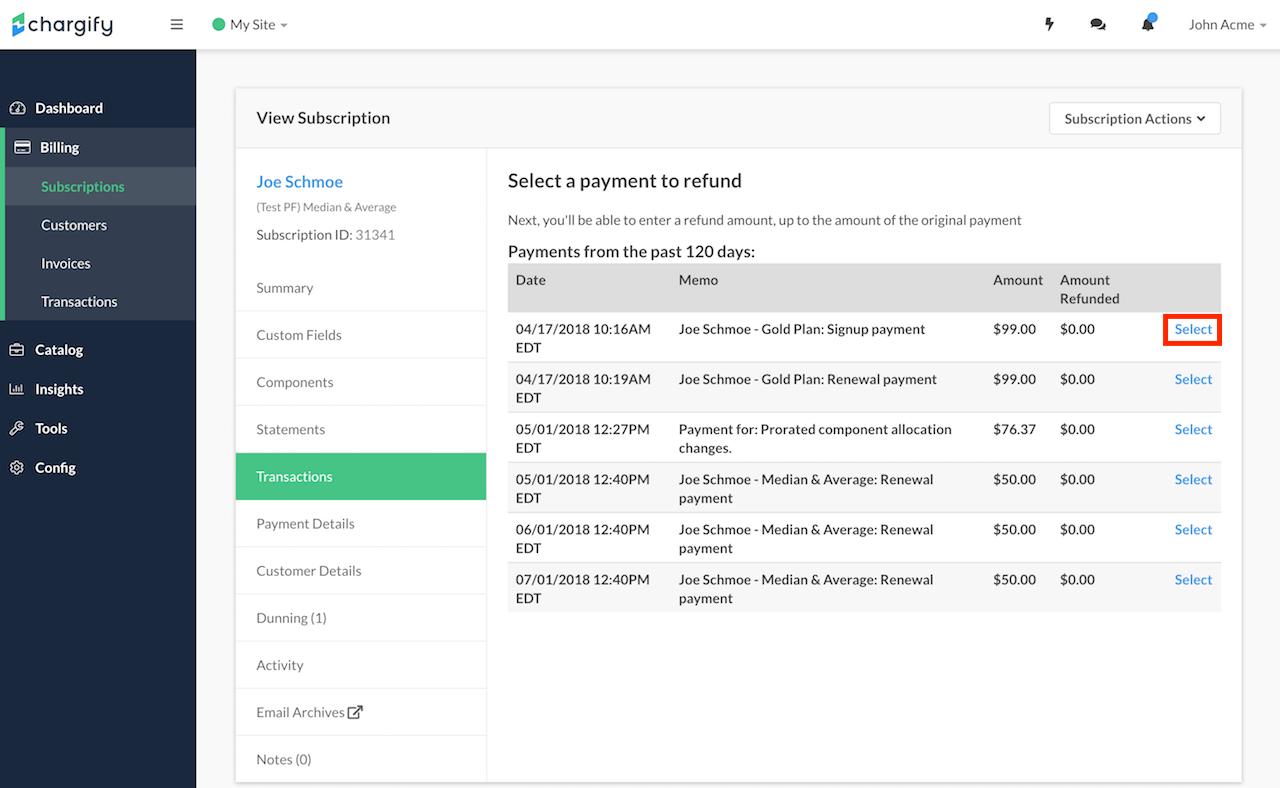Click the green site status dot
This screenshot has width=1280, height=788.
click(x=219, y=25)
